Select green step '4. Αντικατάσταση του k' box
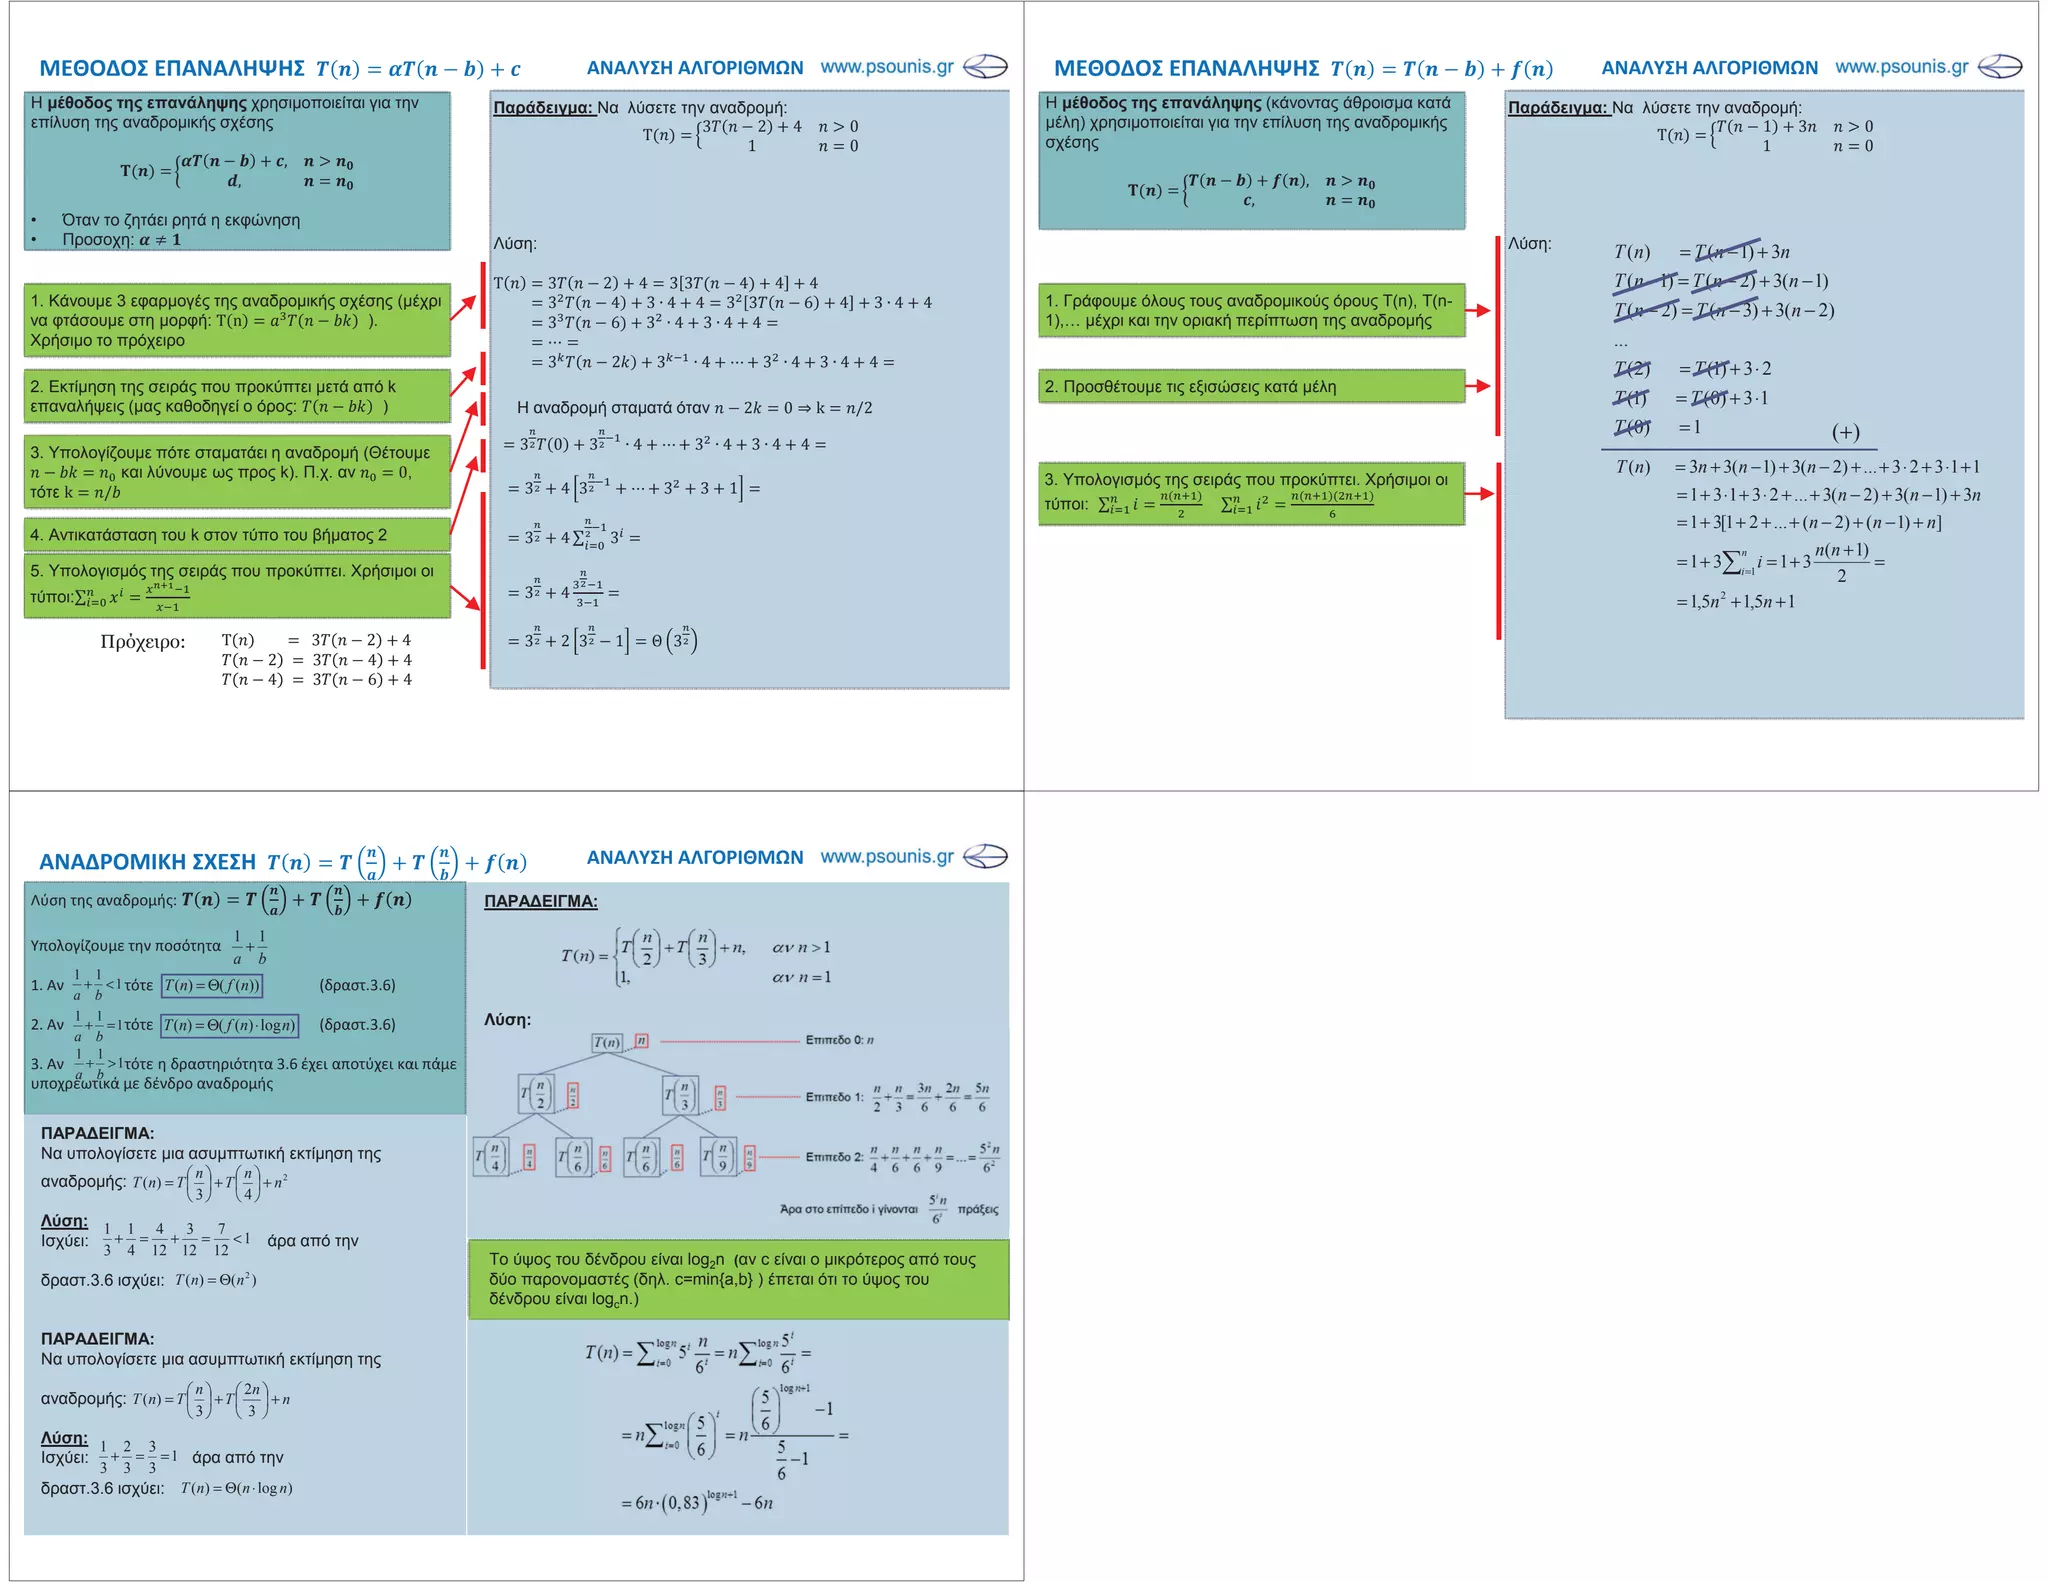The height and width of the screenshot is (1582, 2048). click(237, 535)
